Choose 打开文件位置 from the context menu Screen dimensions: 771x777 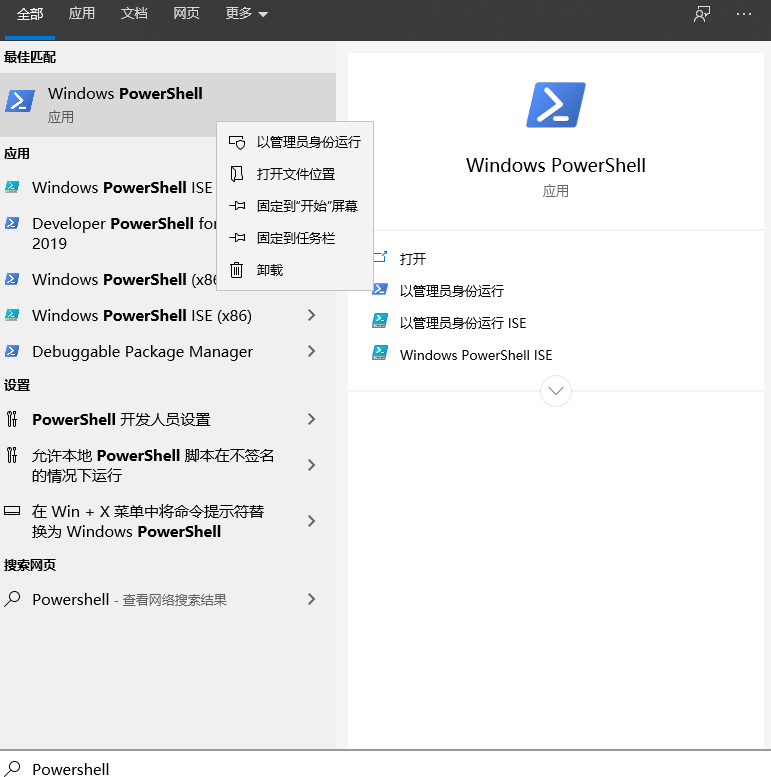295,174
